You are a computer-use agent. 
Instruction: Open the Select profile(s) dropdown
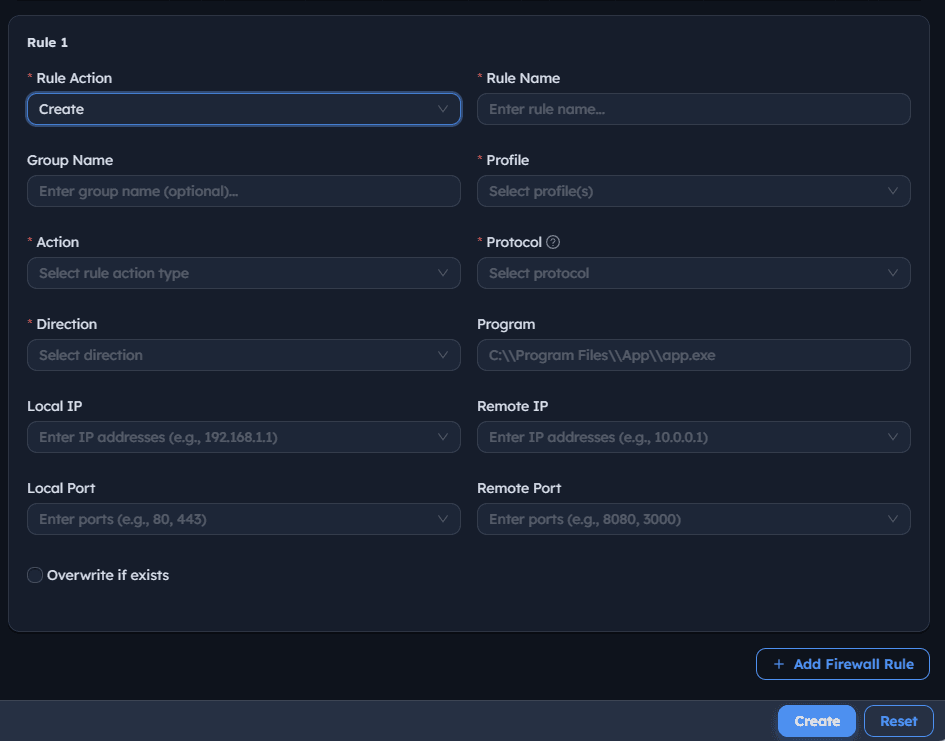tap(694, 191)
